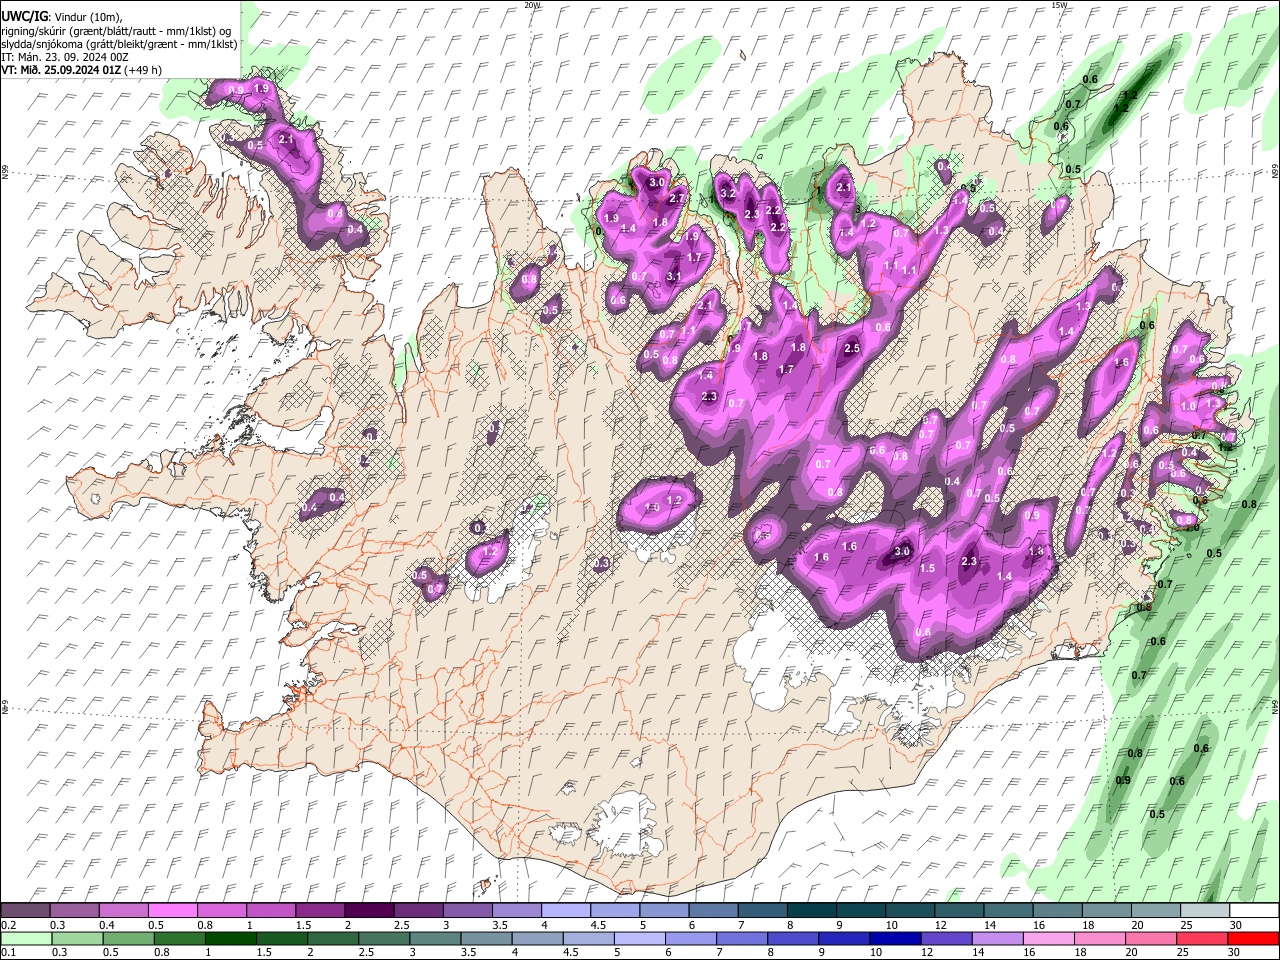Click upper legend swatch between 12 and 14
Image resolution: width=1280 pixels, height=960 pixels.
pos(958,911)
